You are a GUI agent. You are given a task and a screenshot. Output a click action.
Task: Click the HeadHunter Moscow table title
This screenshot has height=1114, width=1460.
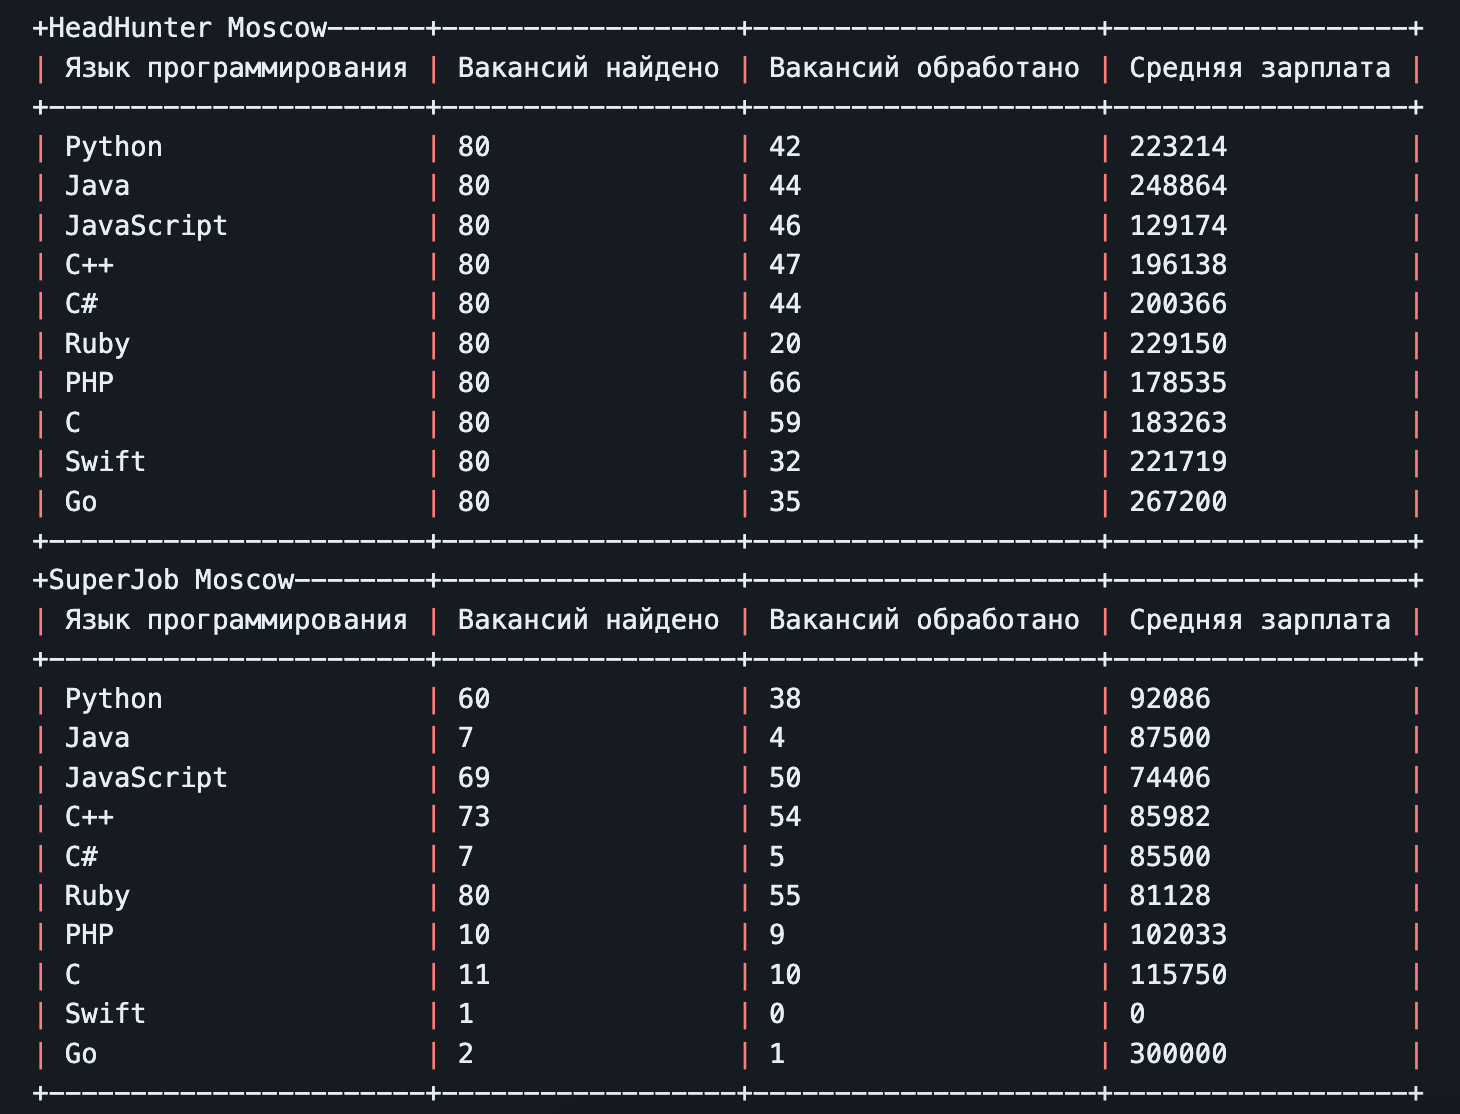pyautogui.click(x=187, y=28)
